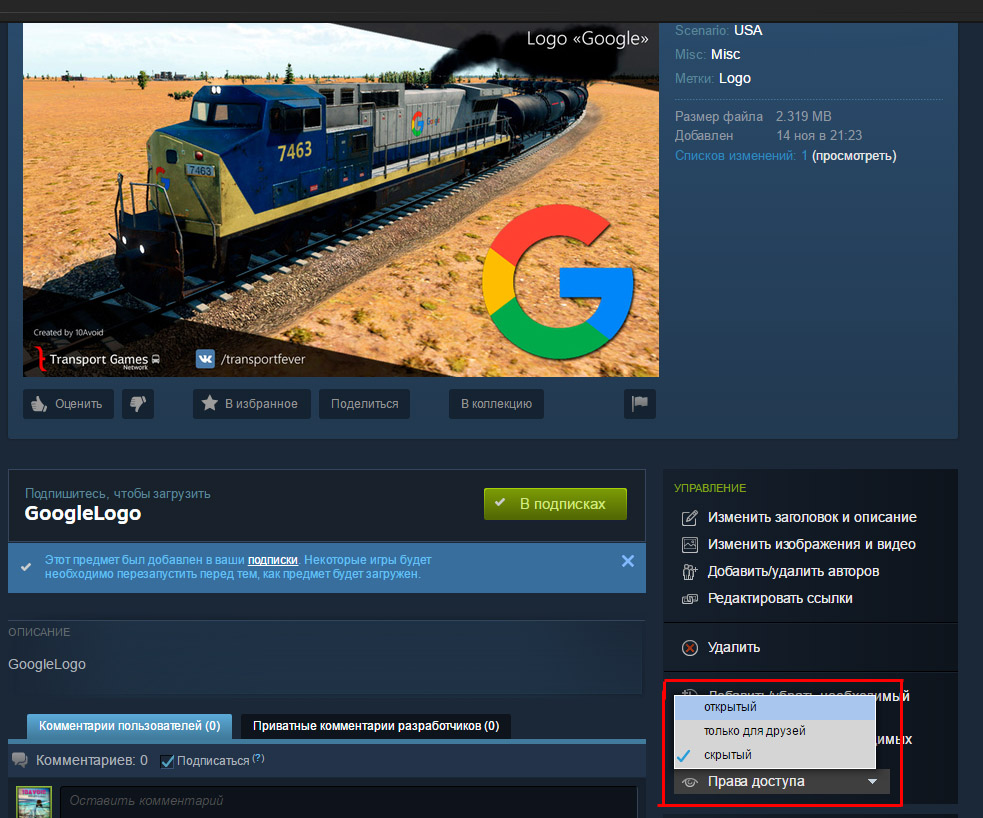
Task: Select открытый visibility option
Action: pos(775,707)
